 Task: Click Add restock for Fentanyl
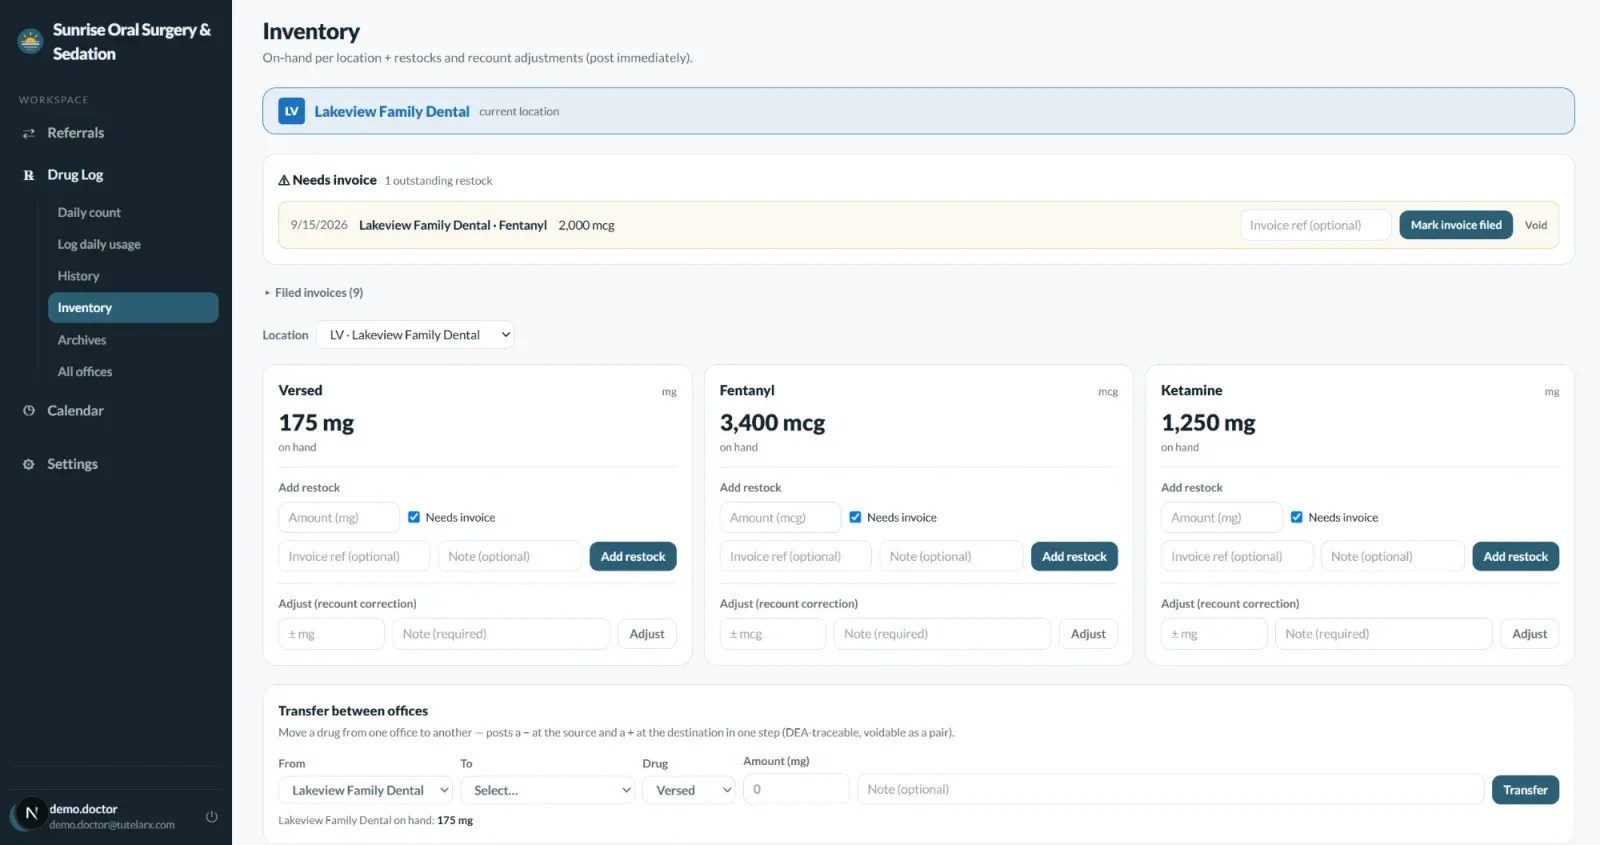coord(1074,556)
